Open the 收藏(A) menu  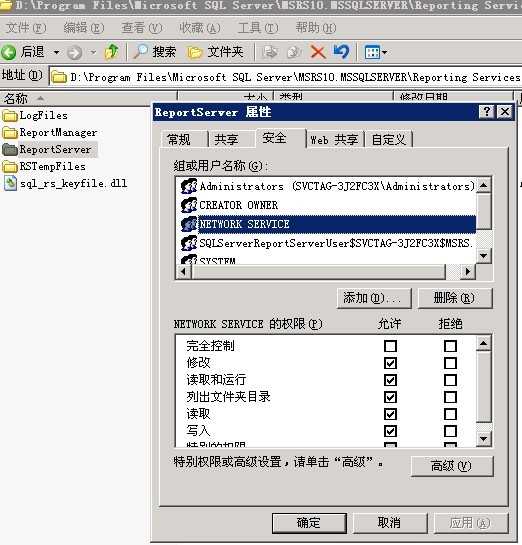coord(200,28)
